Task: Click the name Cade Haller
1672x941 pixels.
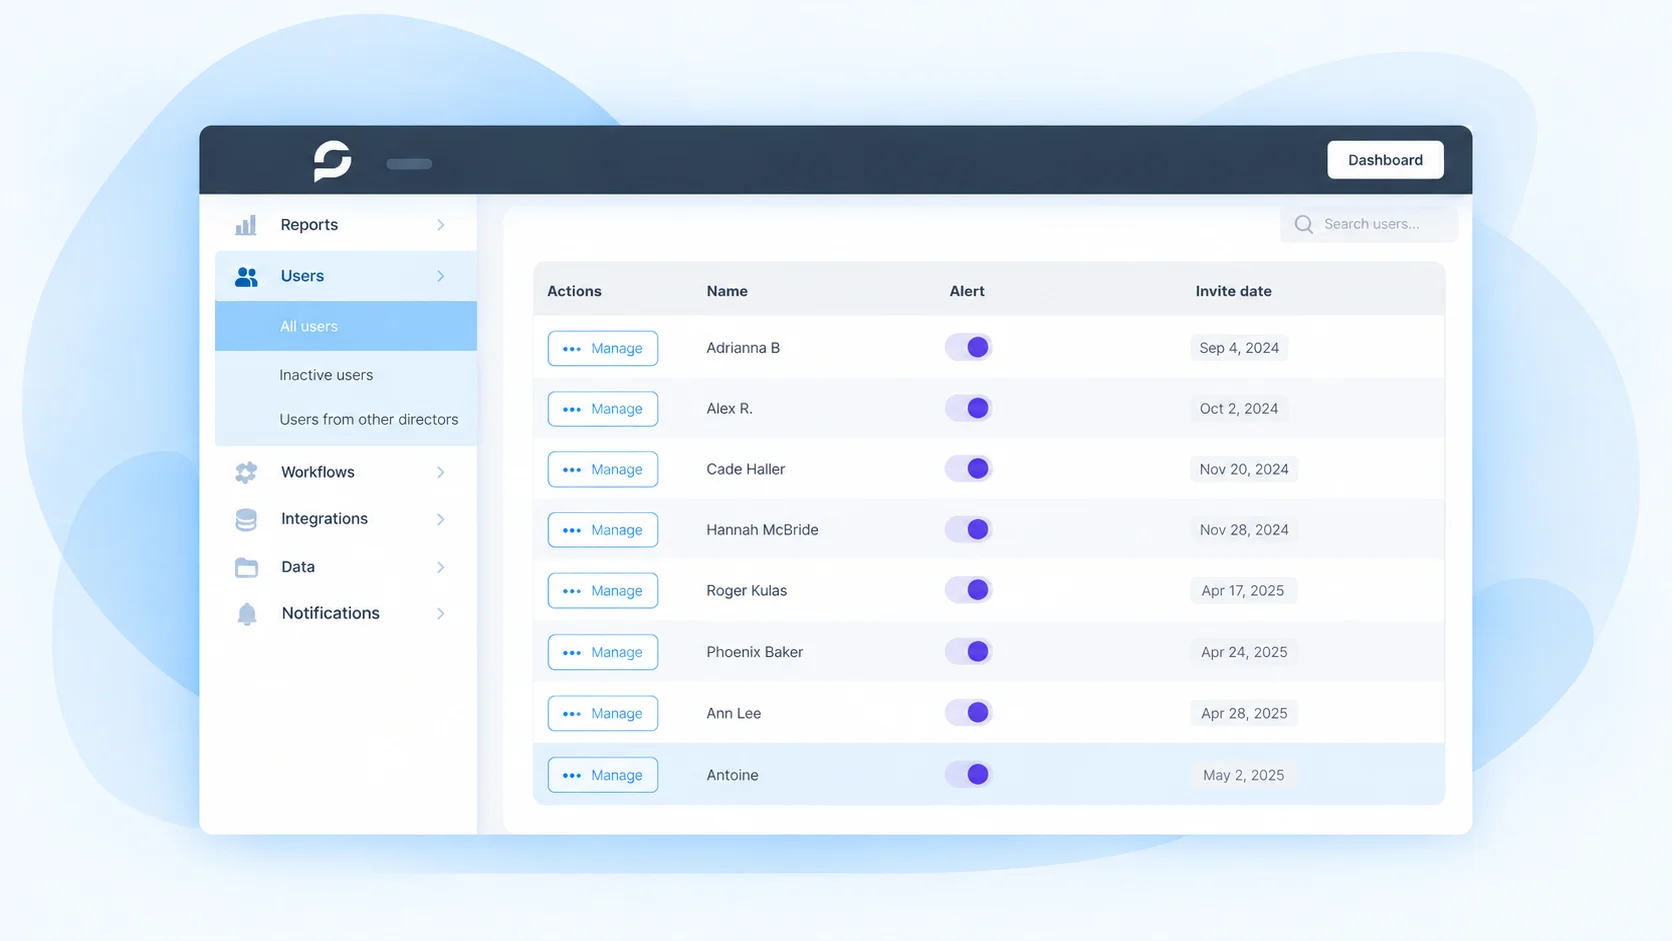Action: (x=745, y=469)
